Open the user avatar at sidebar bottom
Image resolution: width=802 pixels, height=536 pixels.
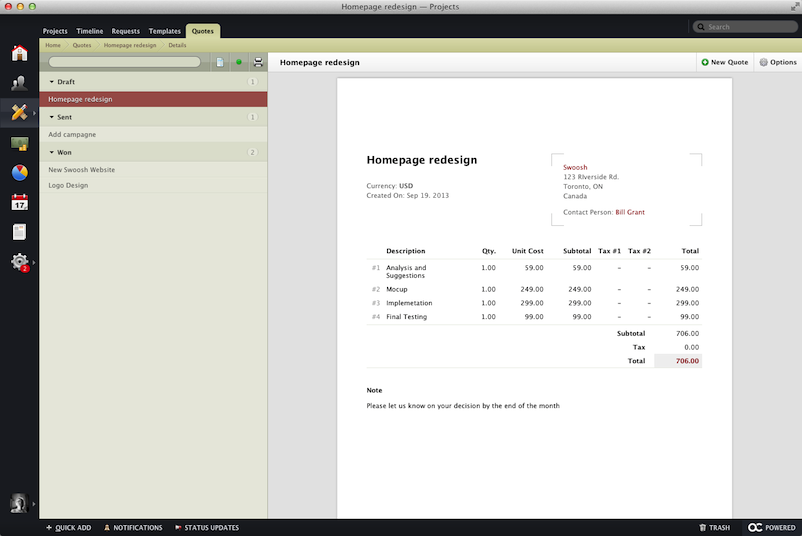point(18,504)
